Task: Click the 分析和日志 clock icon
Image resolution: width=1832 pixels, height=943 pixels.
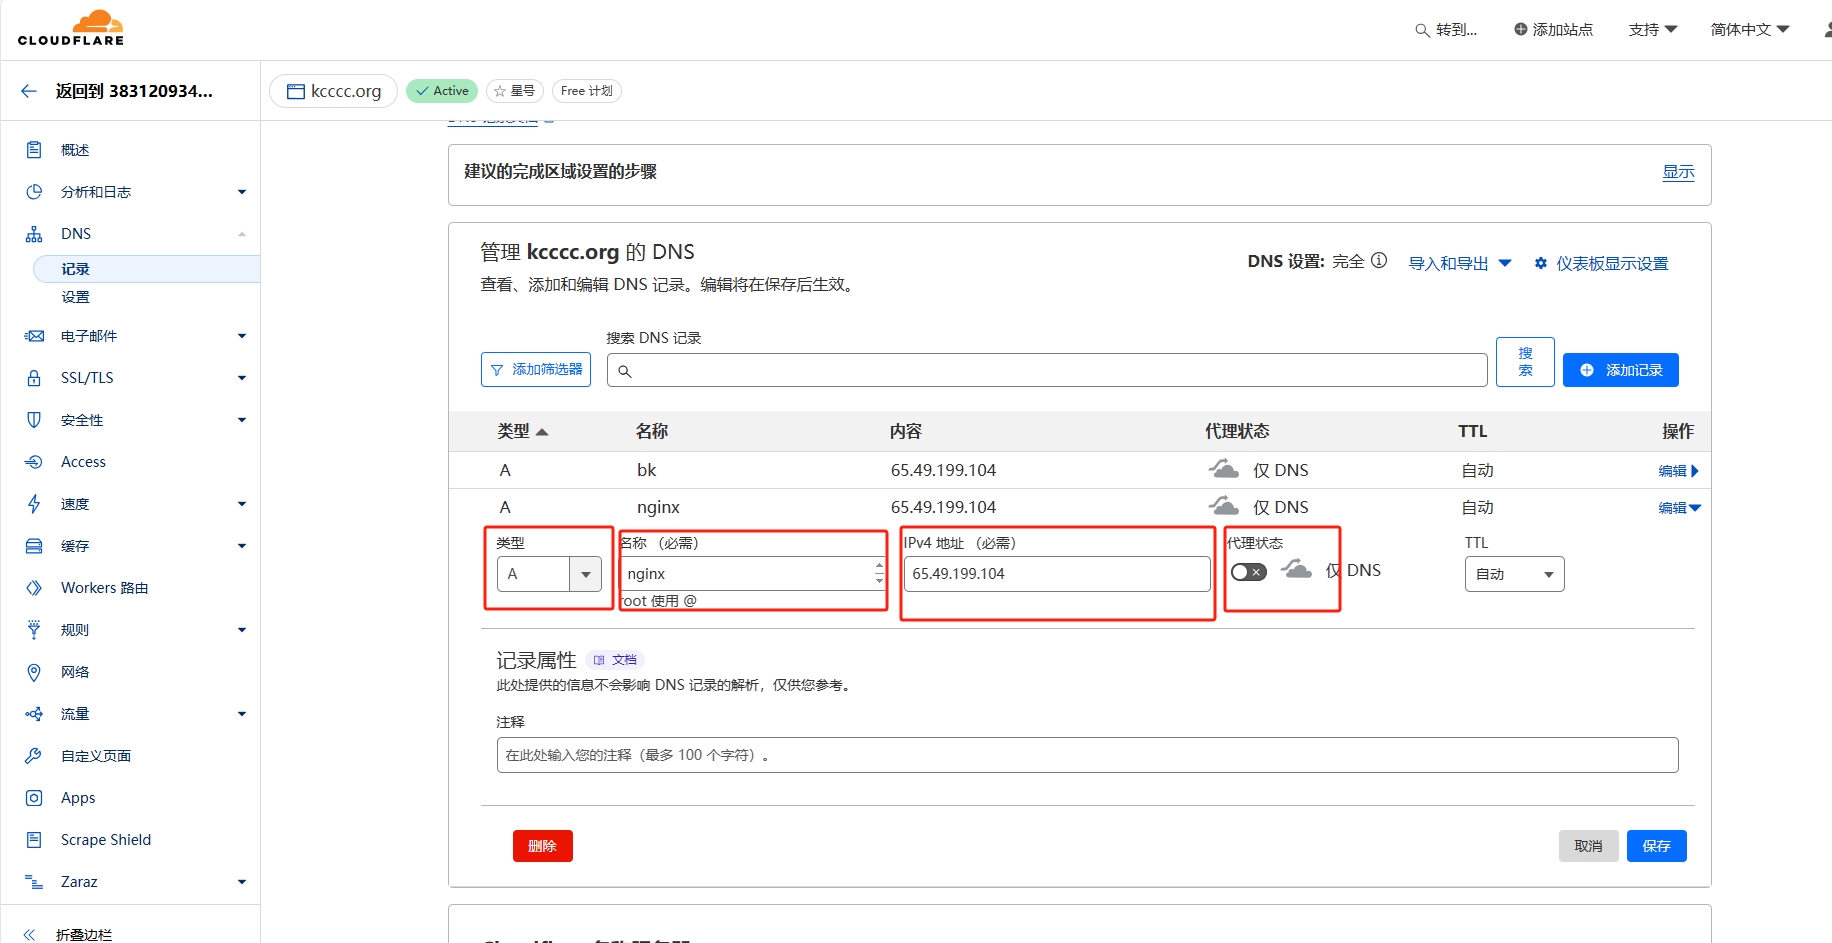Action: click(x=34, y=192)
